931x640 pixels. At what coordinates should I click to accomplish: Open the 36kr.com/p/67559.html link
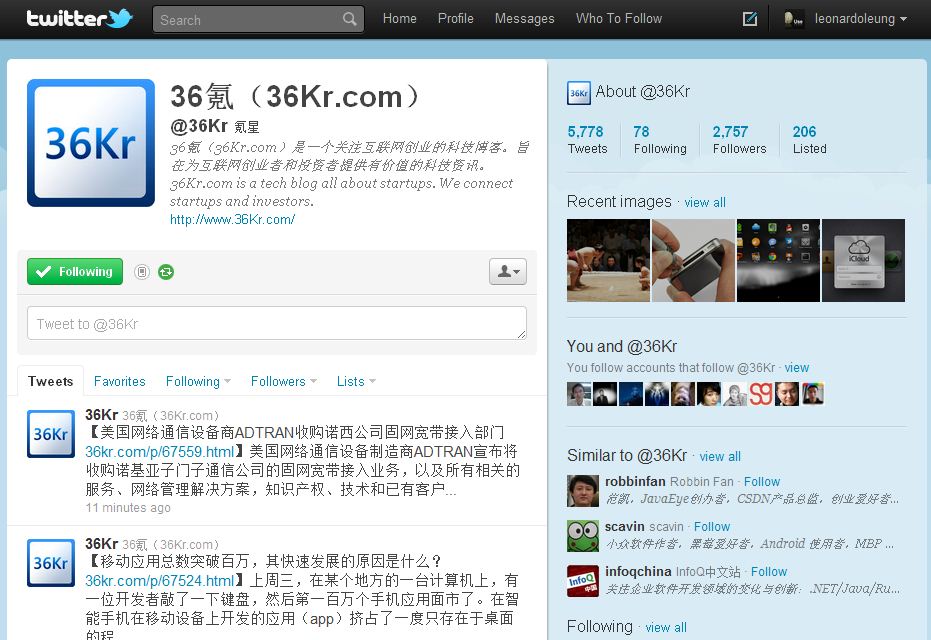coord(159,452)
